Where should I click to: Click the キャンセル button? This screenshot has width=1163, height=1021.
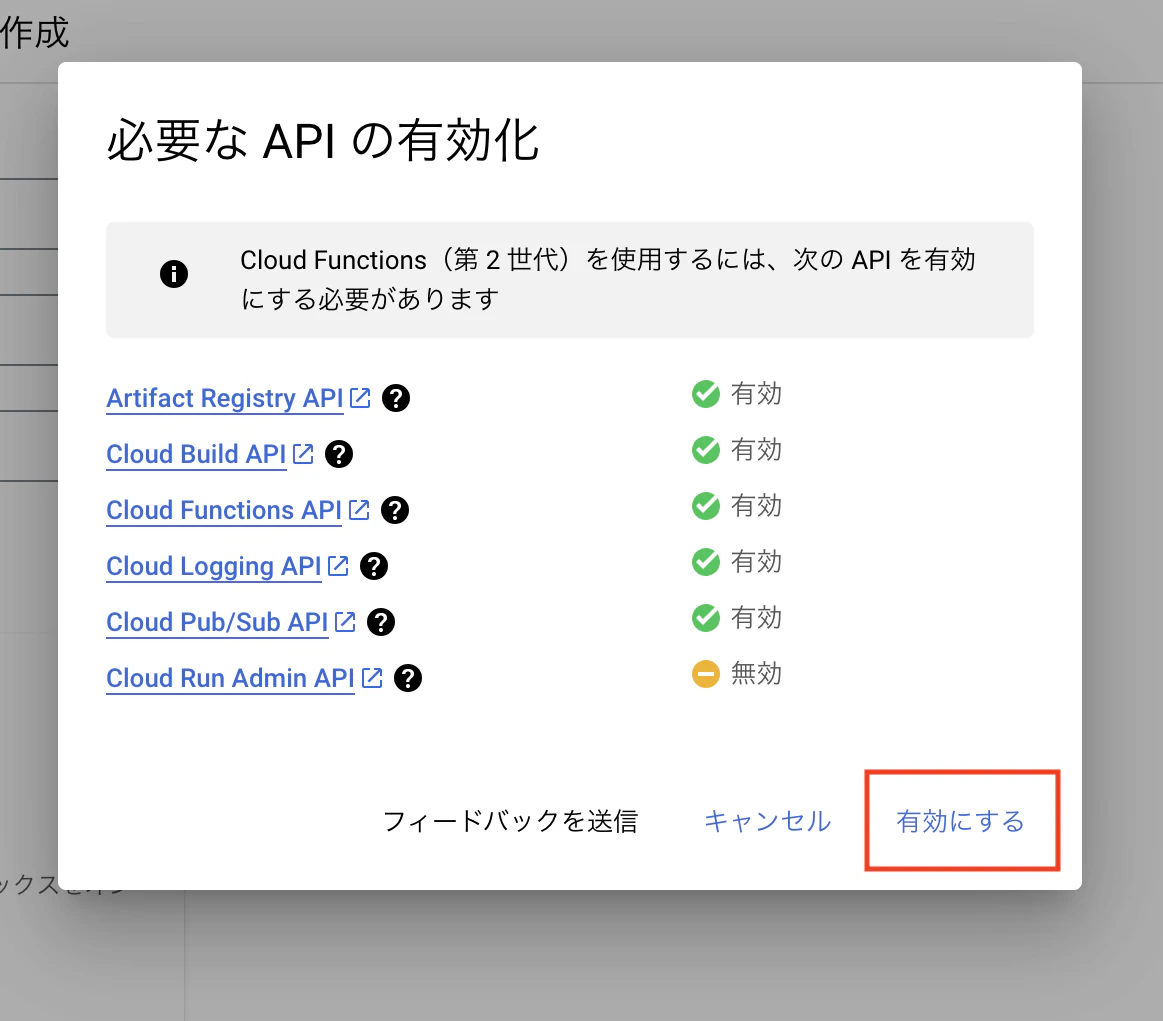pos(768,821)
